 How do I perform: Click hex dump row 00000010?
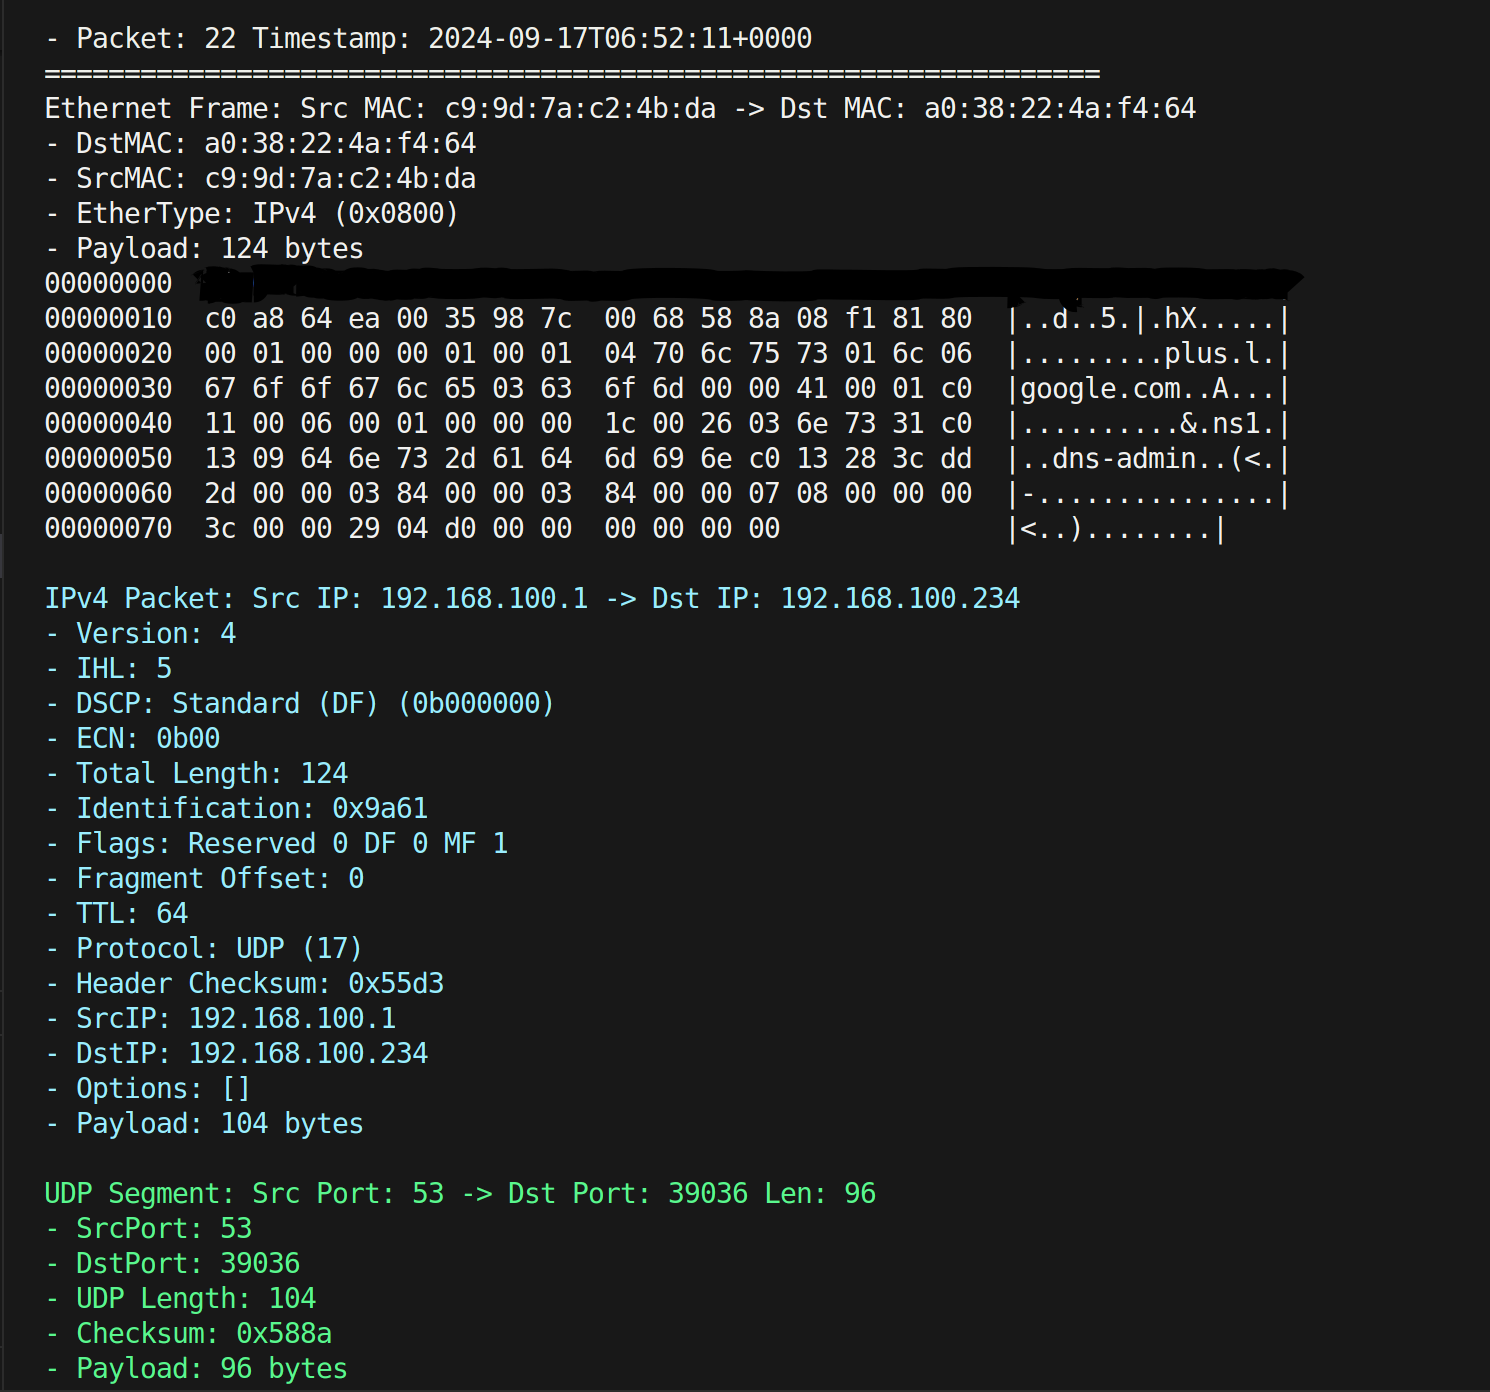tap(667, 319)
